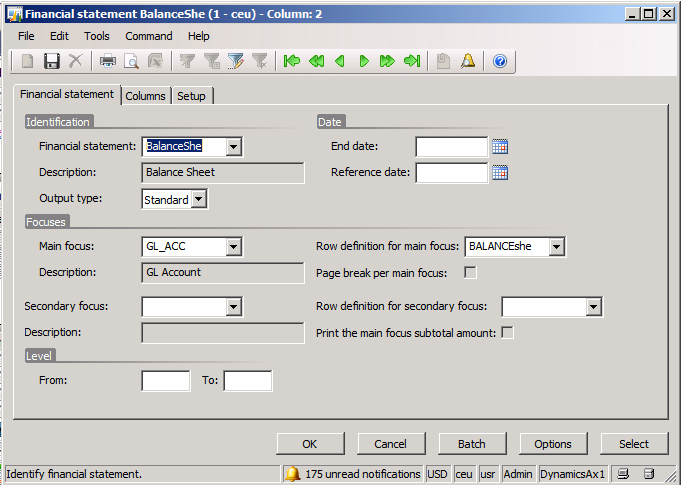The width and height of the screenshot is (681, 485).
Task: Click usr layer in status bar
Action: pyautogui.click(x=487, y=474)
